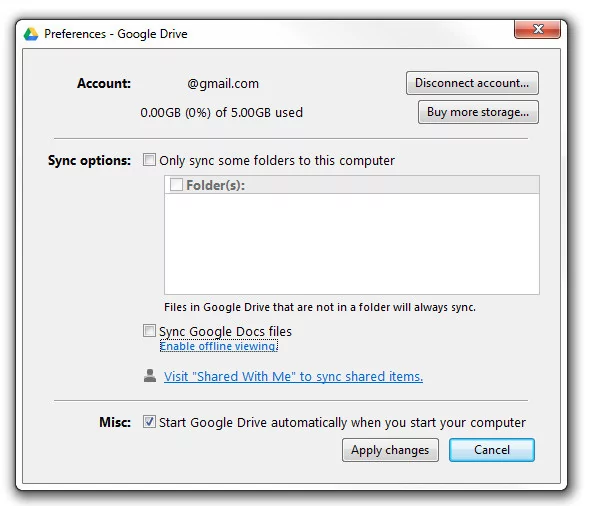
Task: Click the Account label
Action: tap(104, 83)
